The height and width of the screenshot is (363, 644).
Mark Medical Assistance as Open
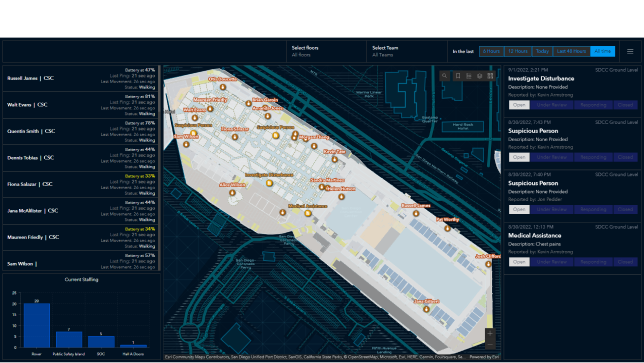point(519,262)
